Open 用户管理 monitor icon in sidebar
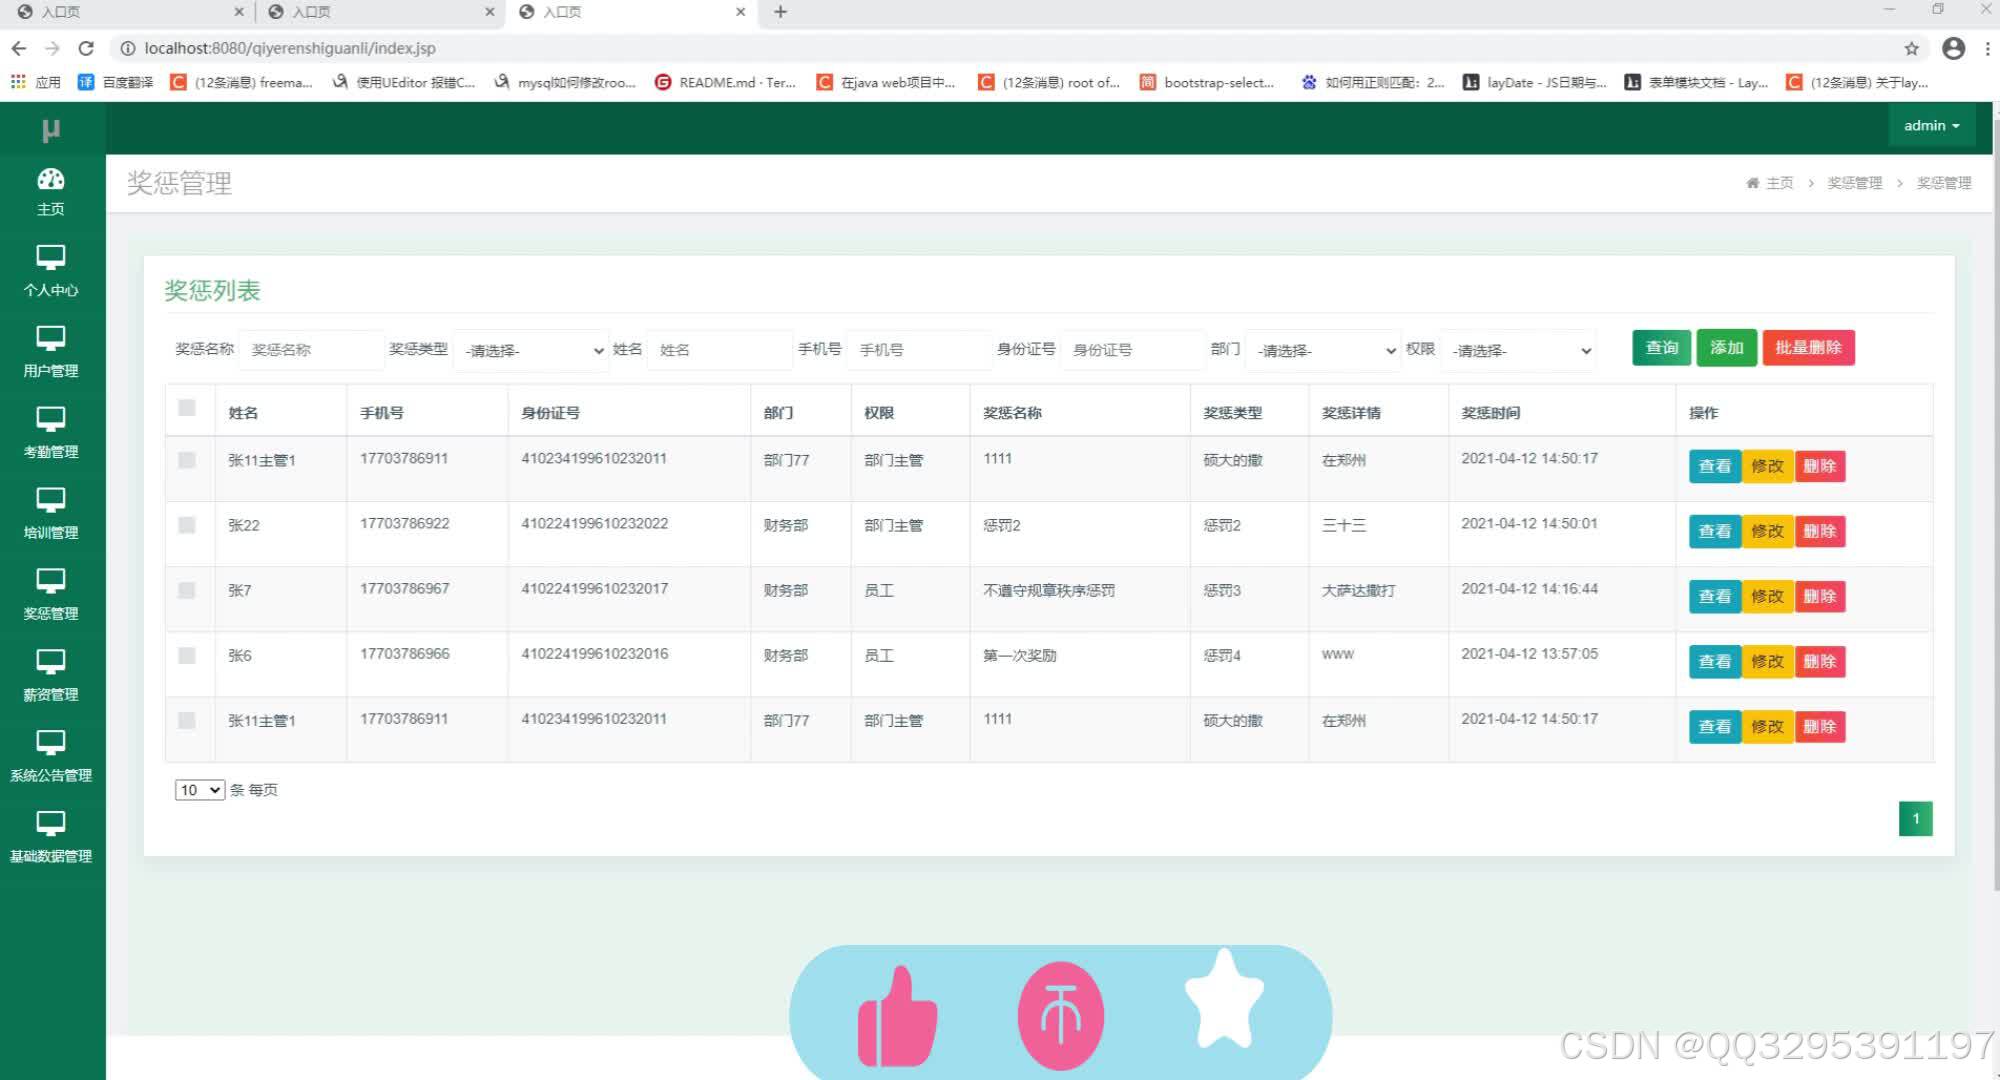Viewport: 2000px width, 1080px height. pyautogui.click(x=51, y=339)
